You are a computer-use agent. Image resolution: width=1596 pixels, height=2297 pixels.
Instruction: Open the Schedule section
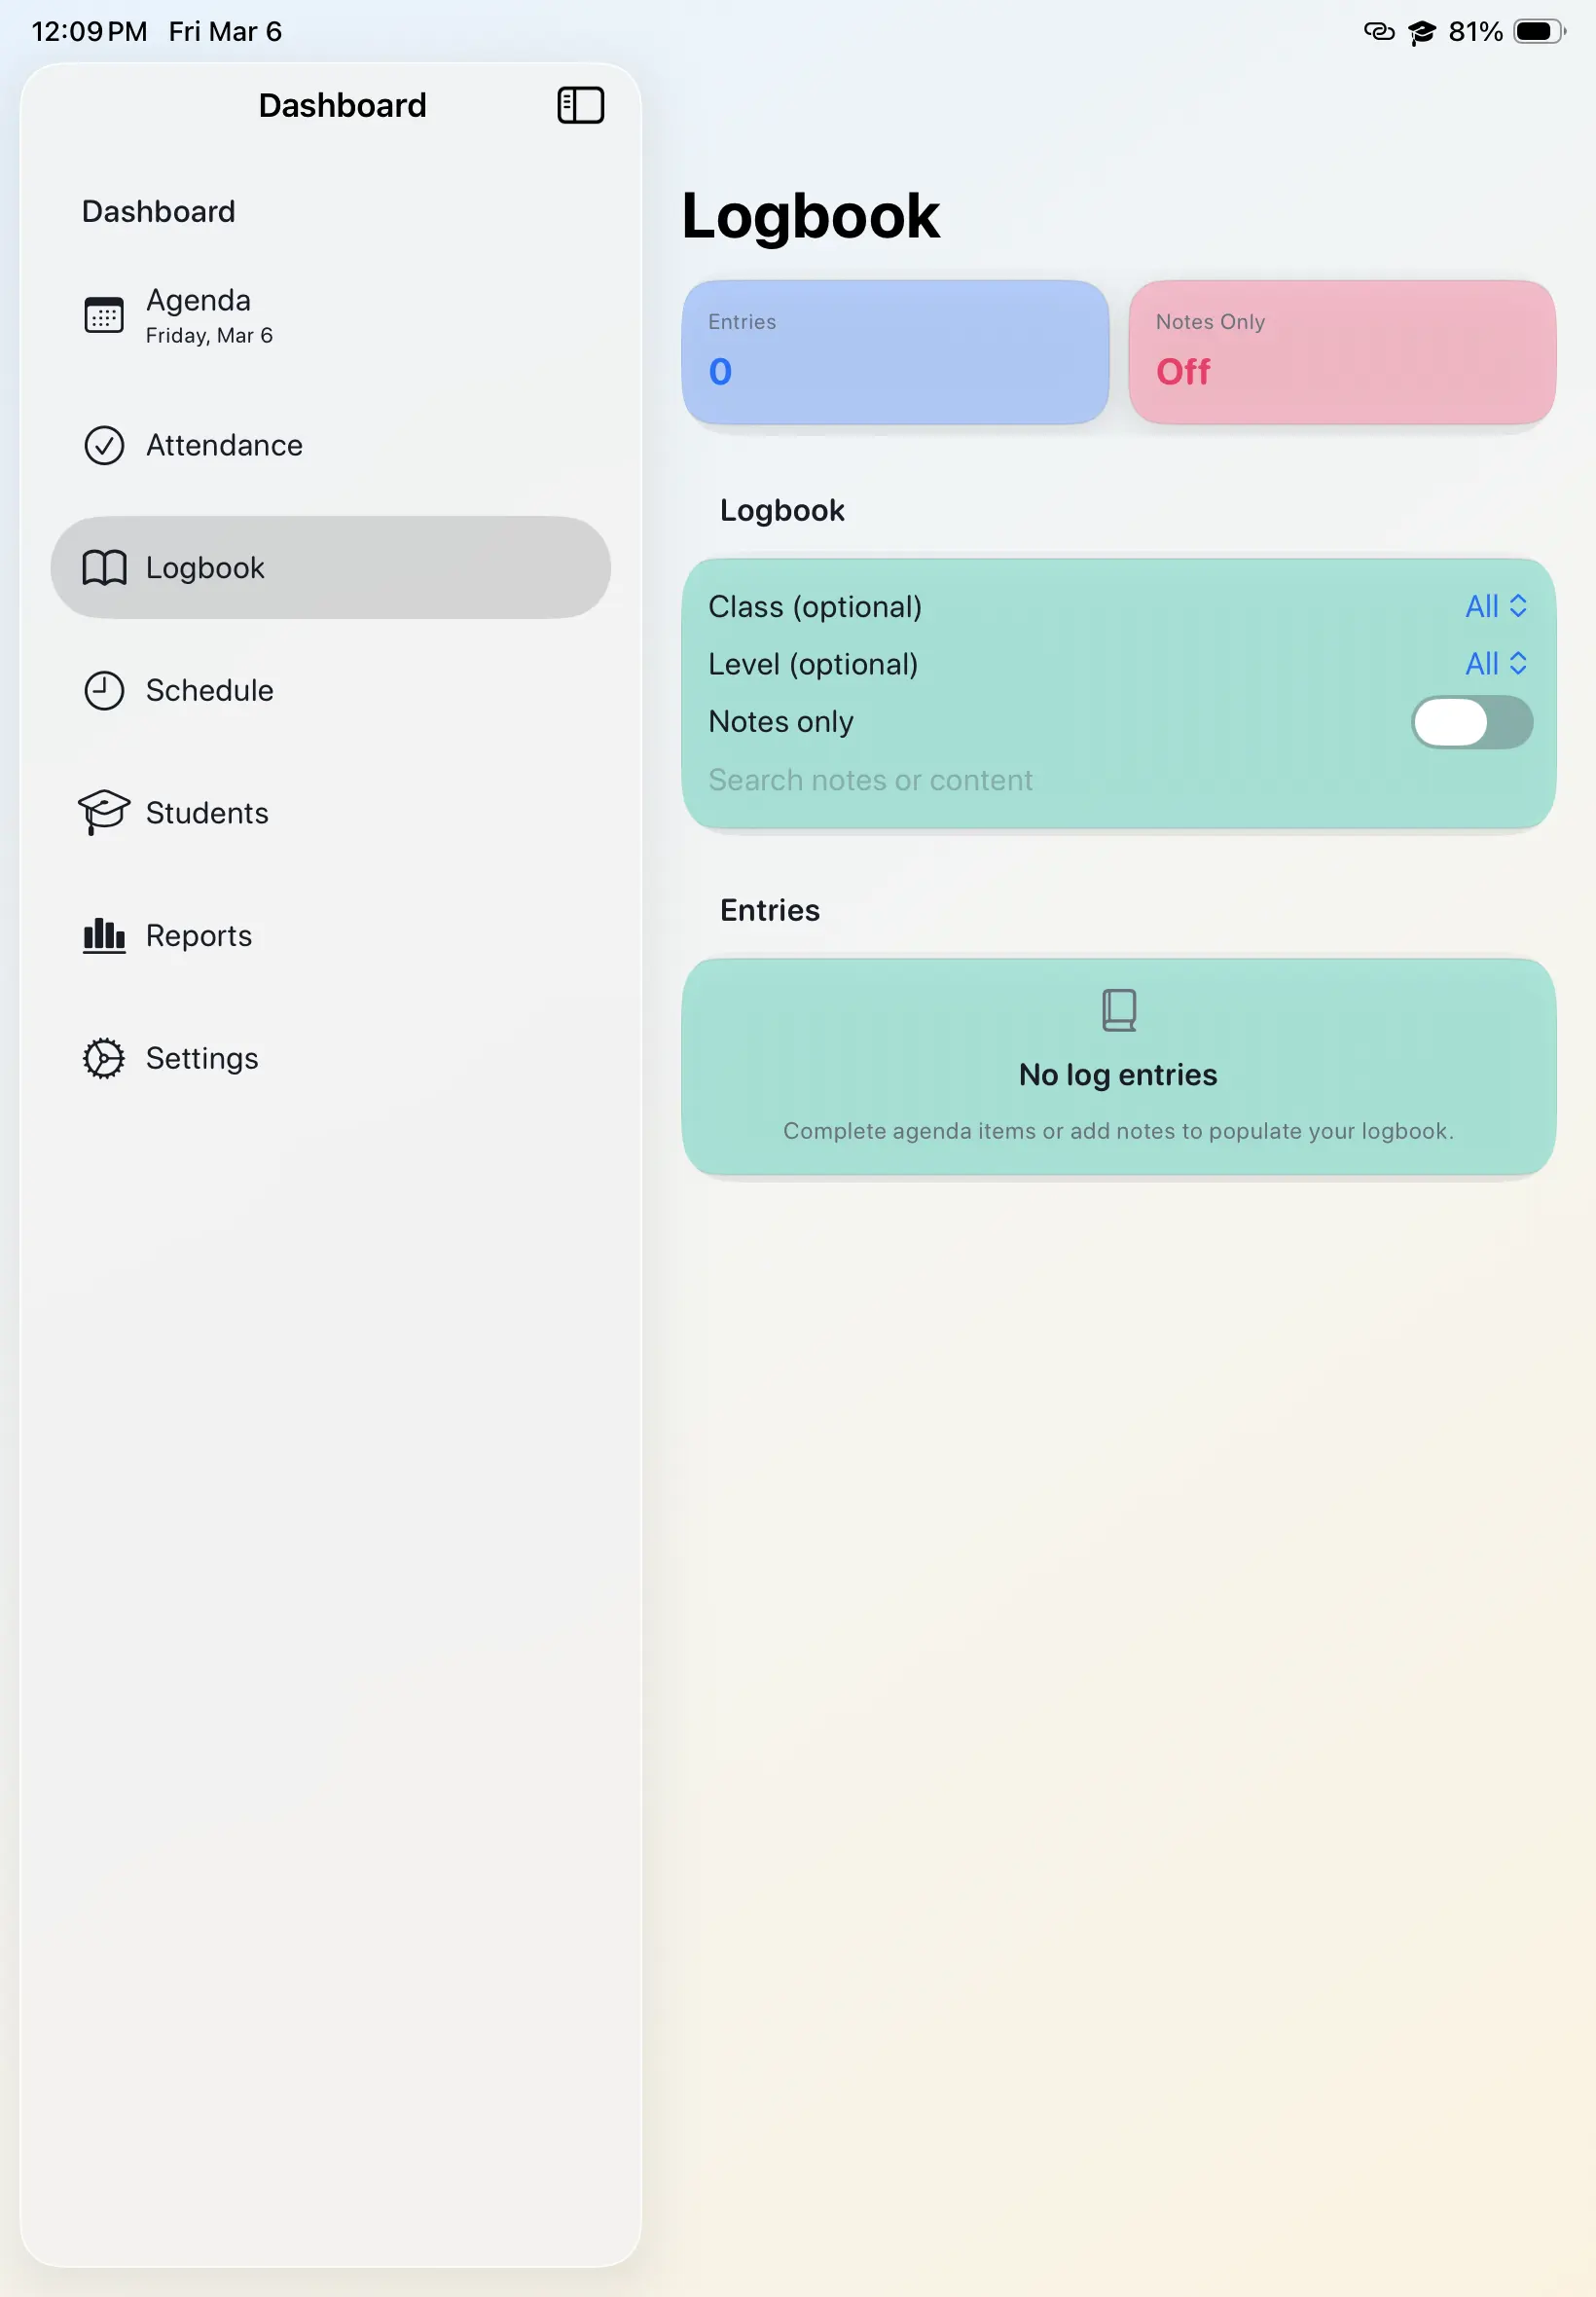pos(210,691)
